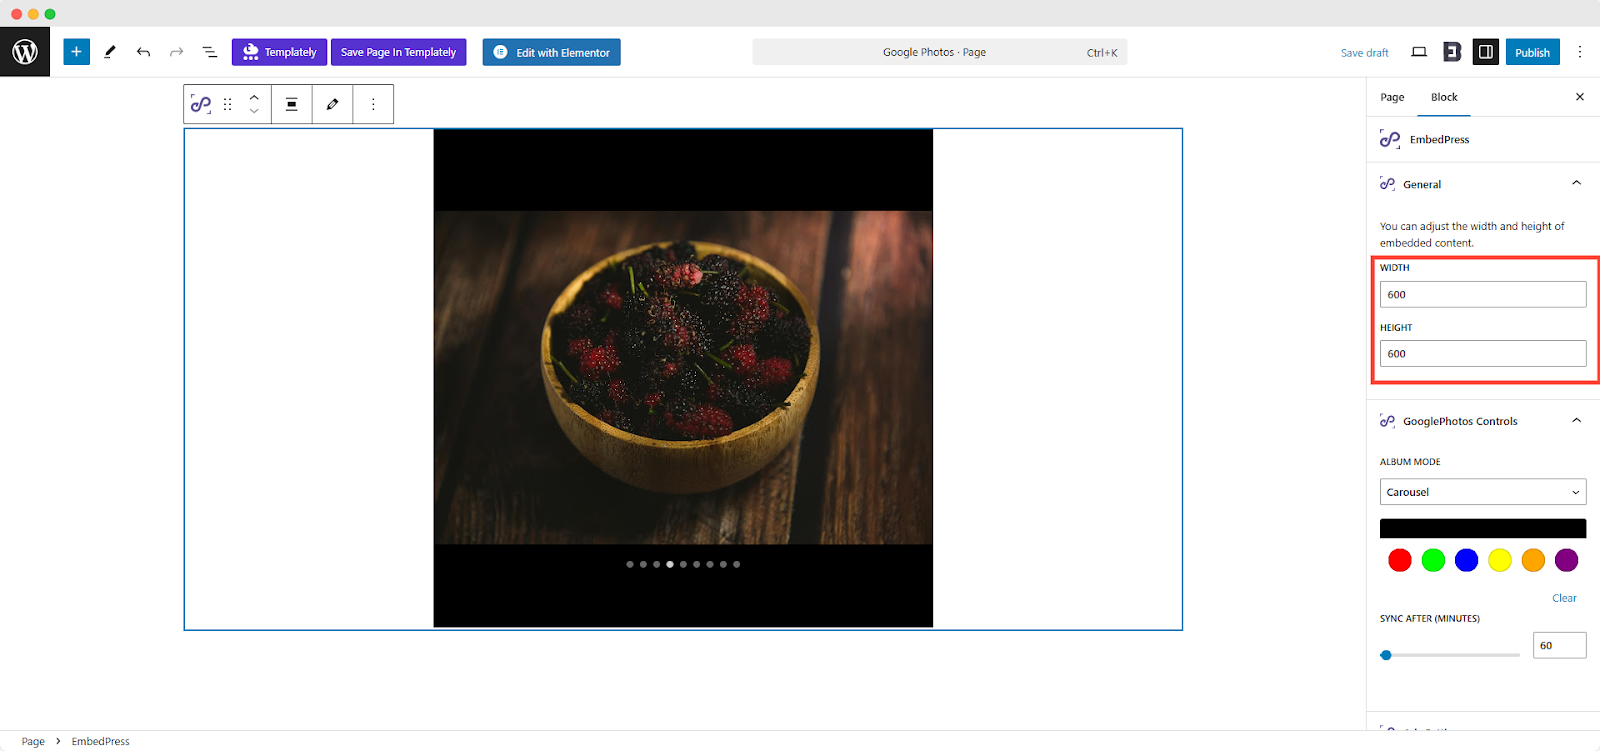Open the Document Overview list icon

point(209,52)
